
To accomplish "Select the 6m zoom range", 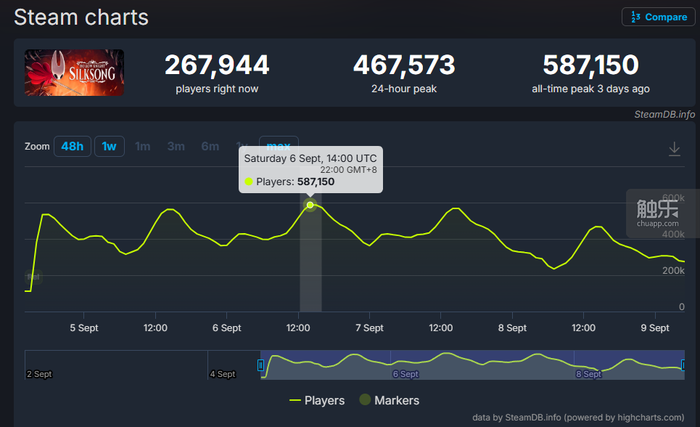I will (210, 147).
